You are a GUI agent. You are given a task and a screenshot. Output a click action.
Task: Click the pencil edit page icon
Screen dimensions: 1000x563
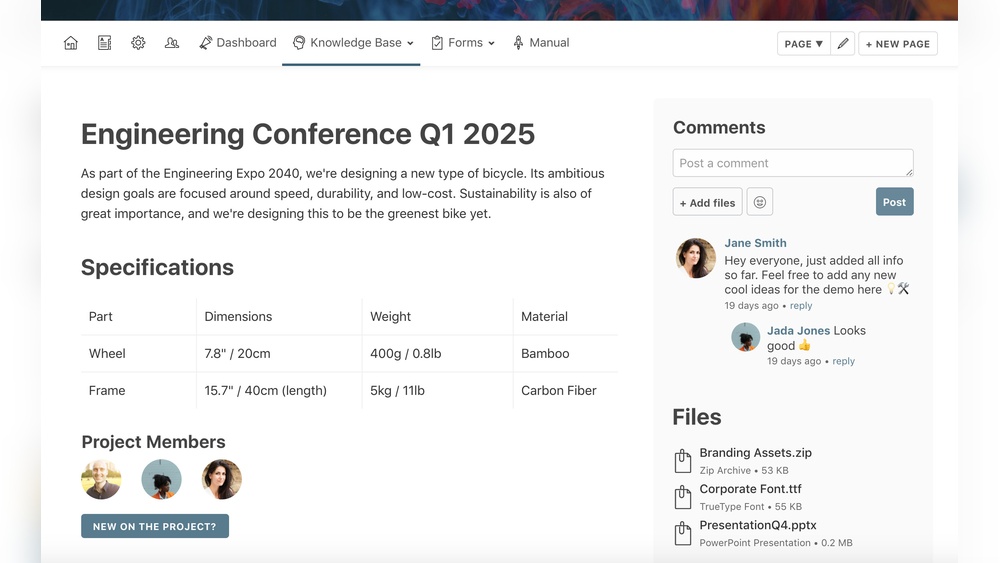pos(843,44)
